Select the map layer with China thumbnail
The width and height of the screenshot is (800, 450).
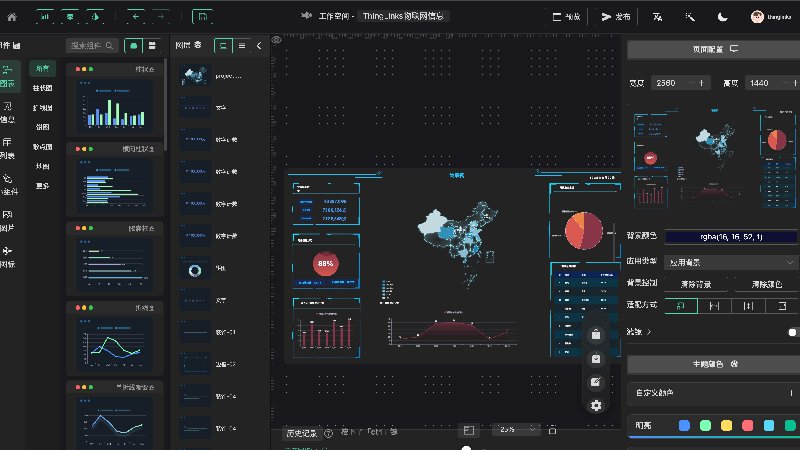pos(219,76)
